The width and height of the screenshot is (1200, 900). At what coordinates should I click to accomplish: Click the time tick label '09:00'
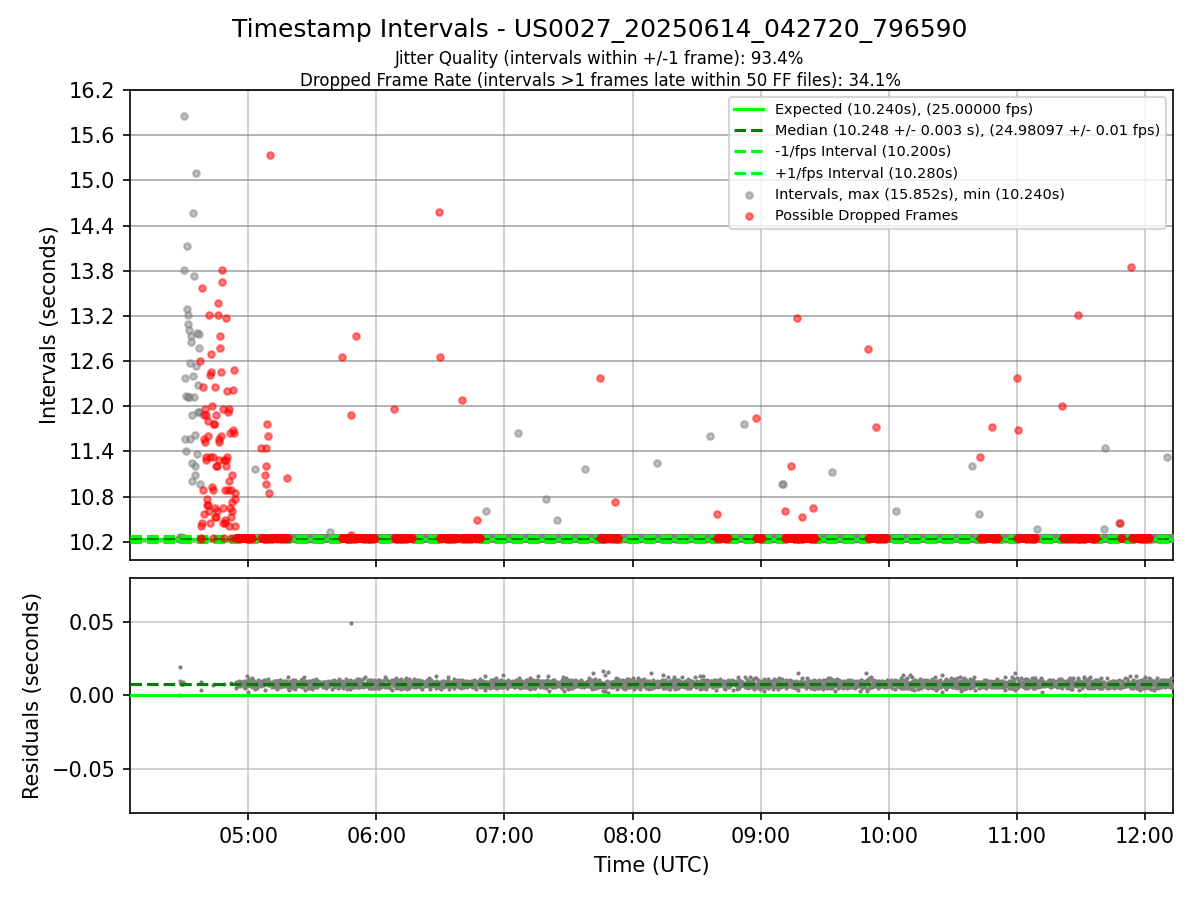tap(761, 835)
